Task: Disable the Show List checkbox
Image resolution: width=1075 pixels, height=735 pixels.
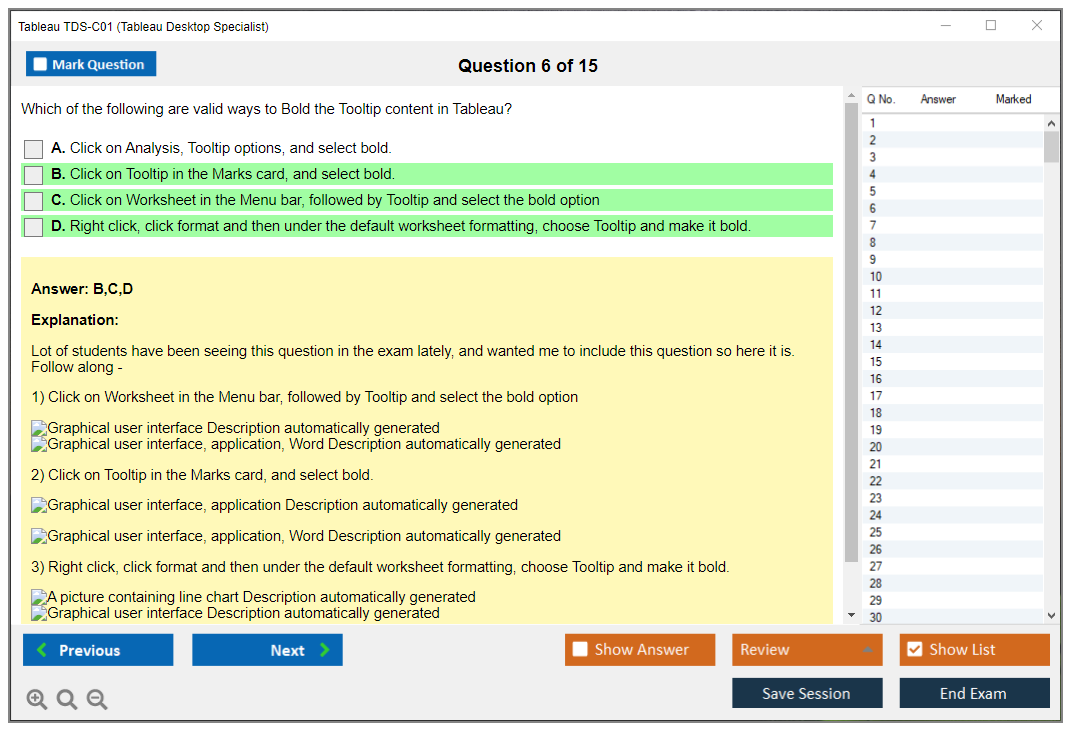Action: click(914, 650)
